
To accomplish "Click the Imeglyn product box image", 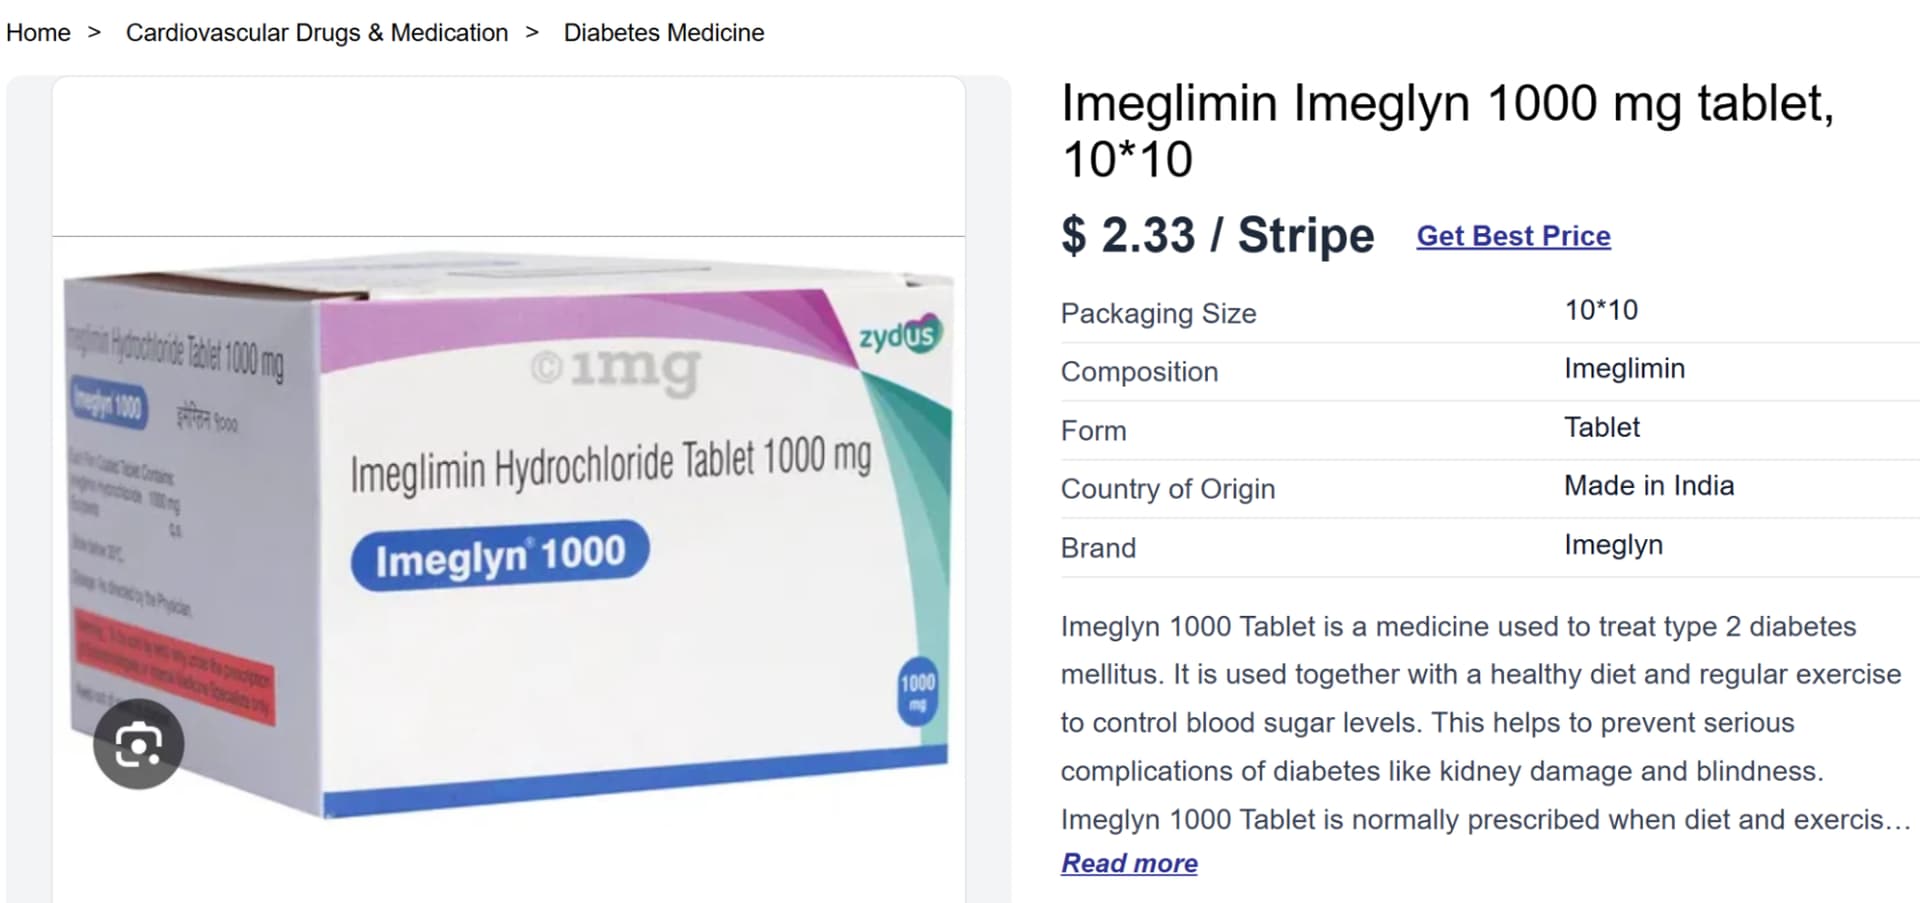I will (508, 540).
